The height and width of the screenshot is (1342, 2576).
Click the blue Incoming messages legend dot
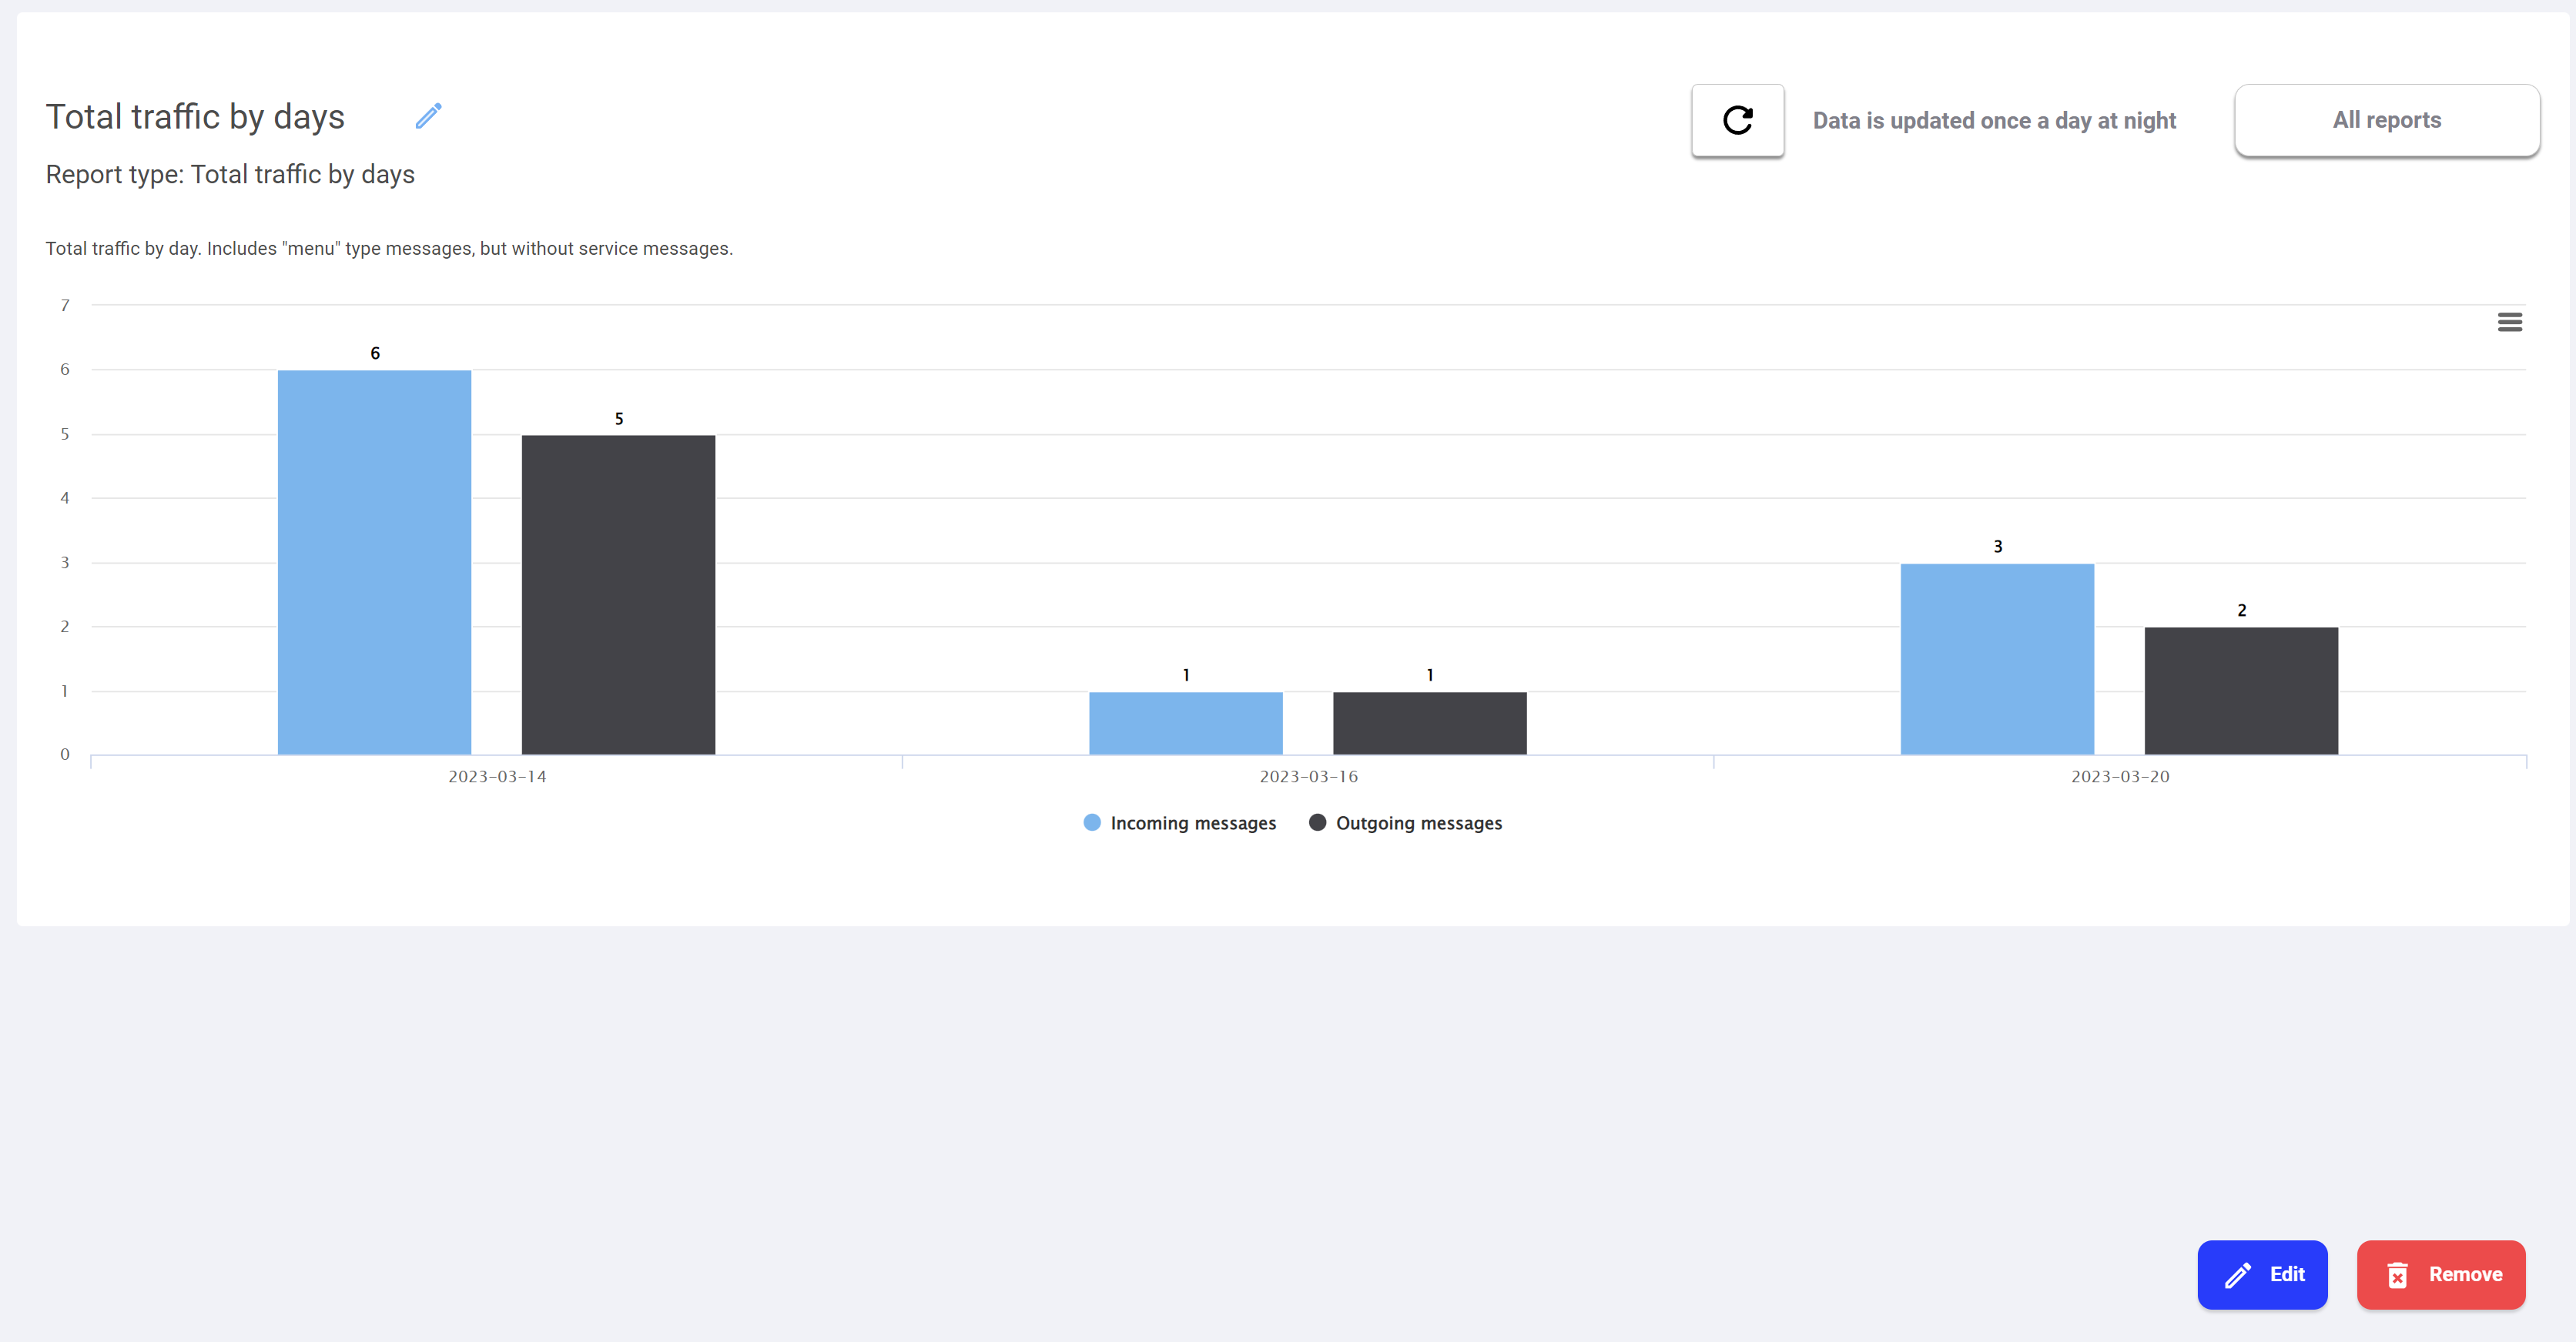pyautogui.click(x=1092, y=822)
